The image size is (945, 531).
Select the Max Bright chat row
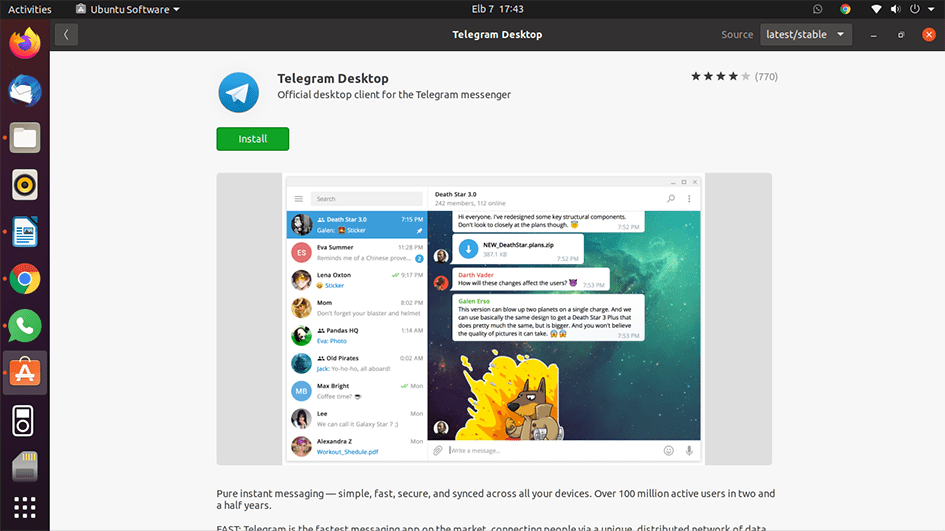[357, 391]
